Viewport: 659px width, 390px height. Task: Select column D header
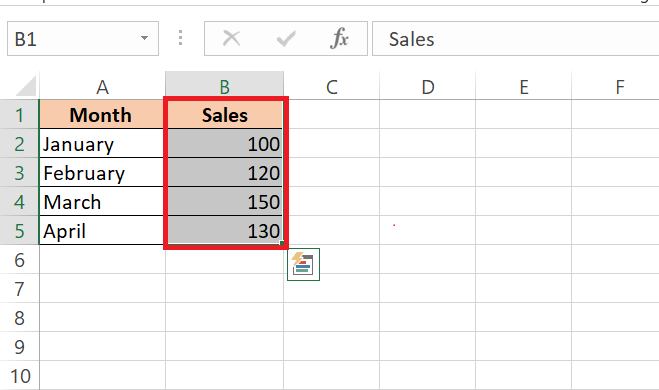(428, 86)
